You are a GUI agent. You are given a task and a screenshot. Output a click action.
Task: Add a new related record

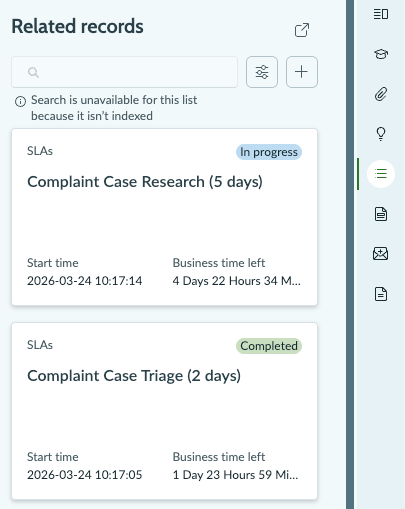coord(302,72)
